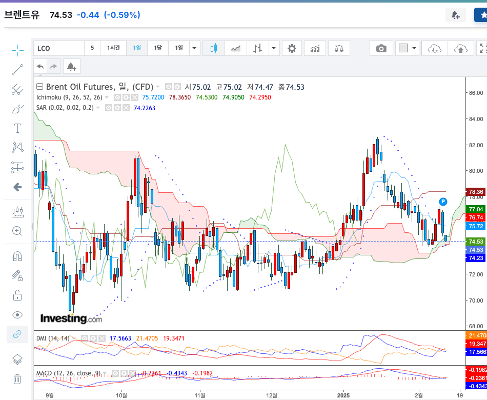Activate the zoom in magnifier tool
The height and width of the screenshot is (400, 487).
pos(17,231)
